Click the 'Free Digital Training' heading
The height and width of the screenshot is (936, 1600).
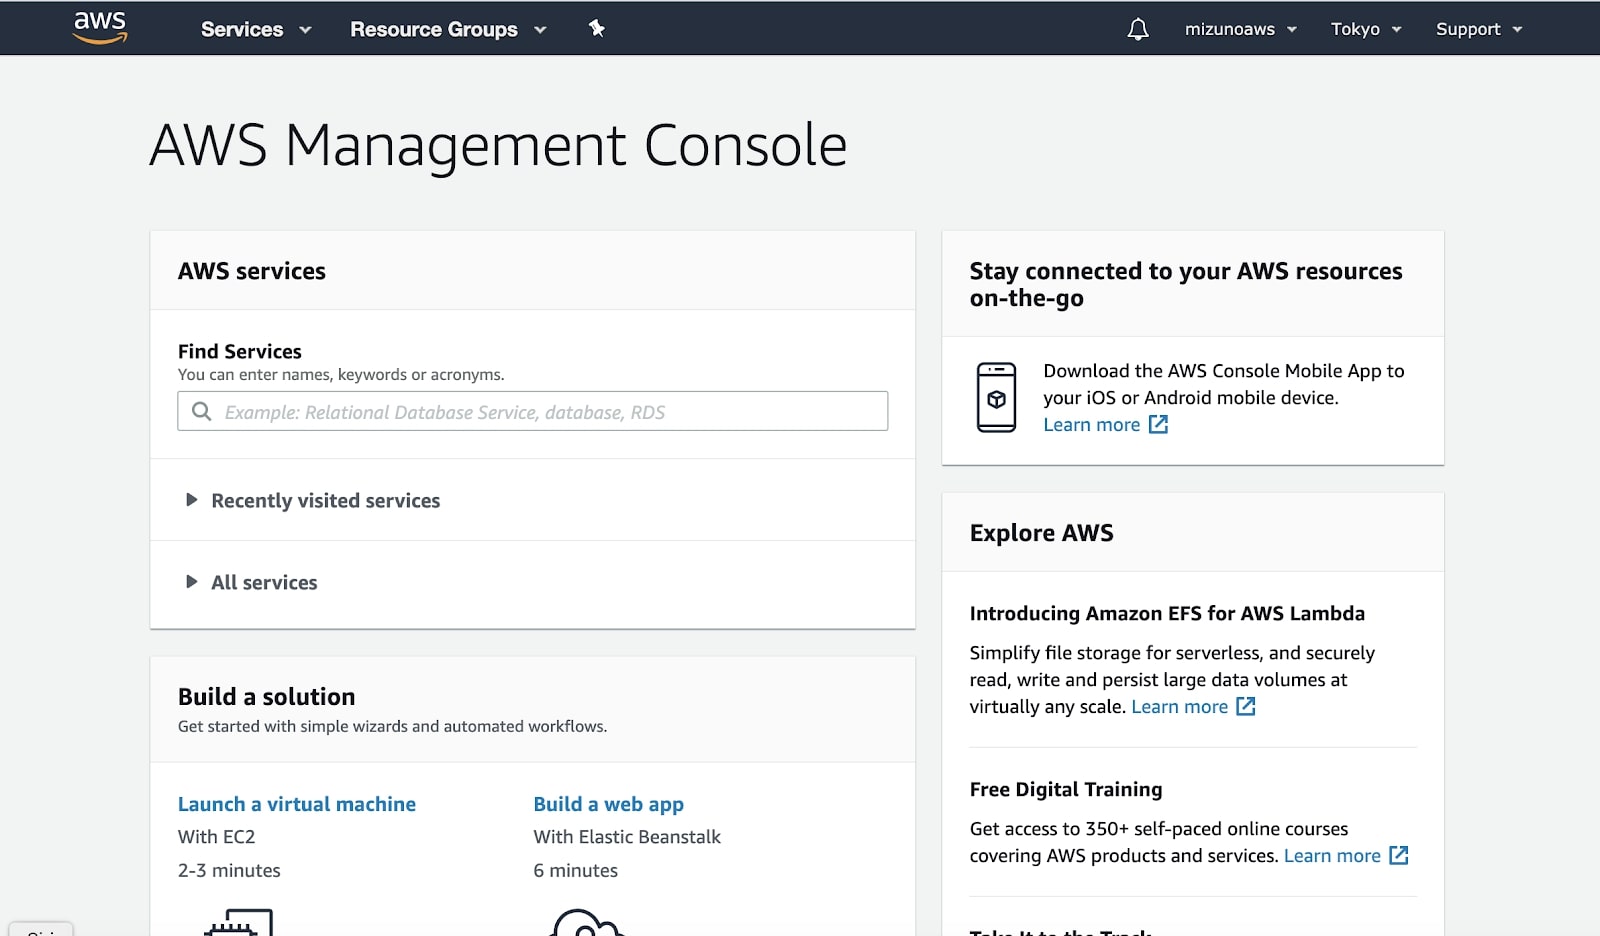(x=1066, y=789)
